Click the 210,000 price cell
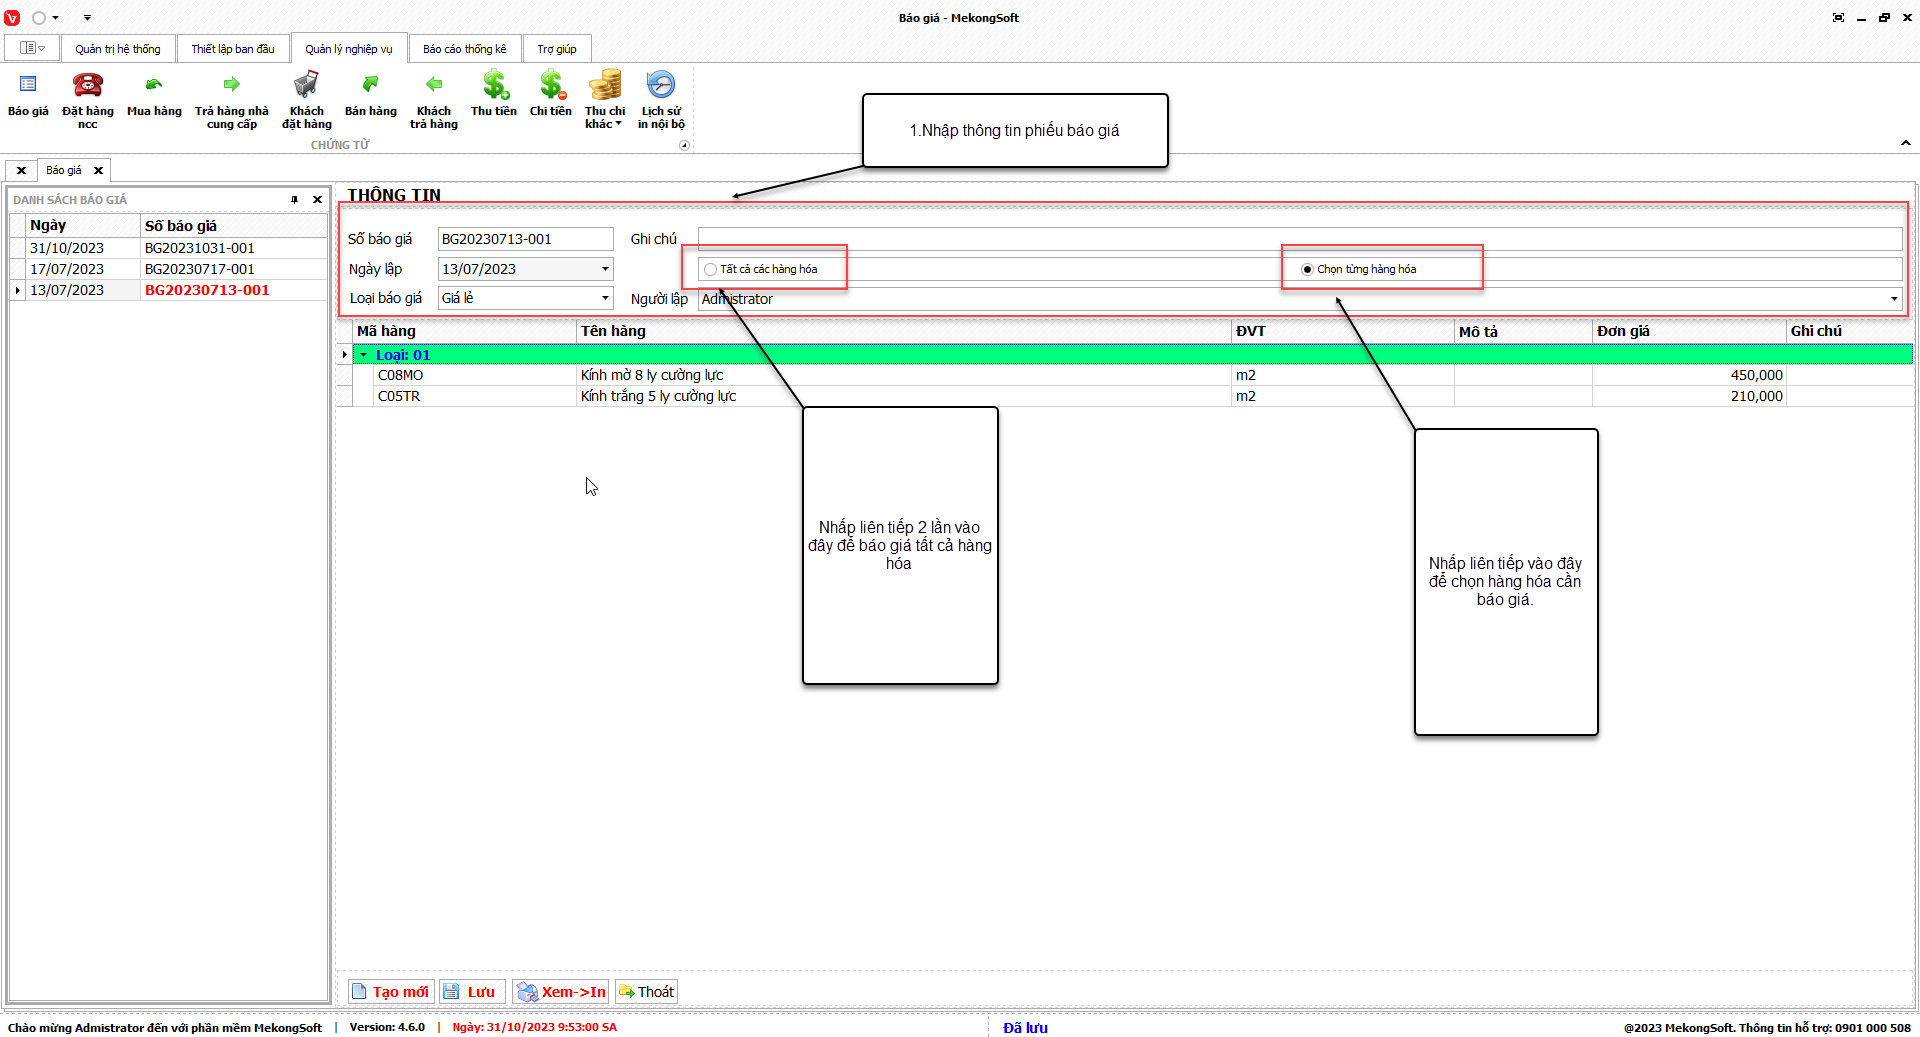The height and width of the screenshot is (1037, 1920). 1689,396
